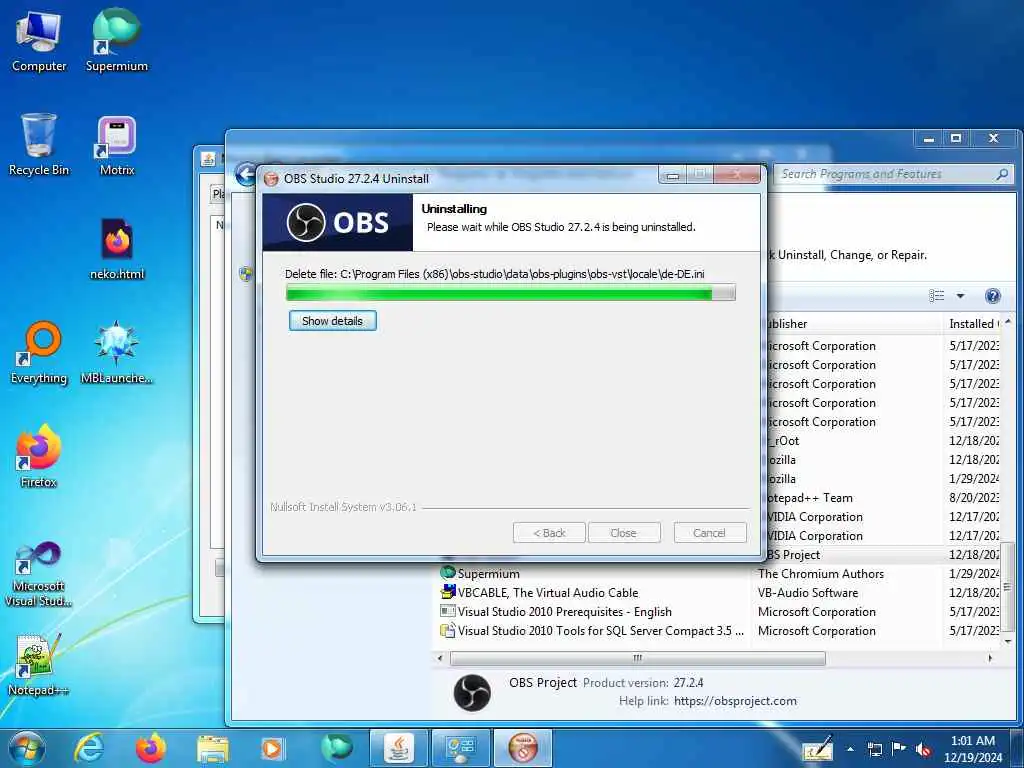The image size is (1024, 768).
Task: Select the Supermium program row
Action: coord(717,573)
